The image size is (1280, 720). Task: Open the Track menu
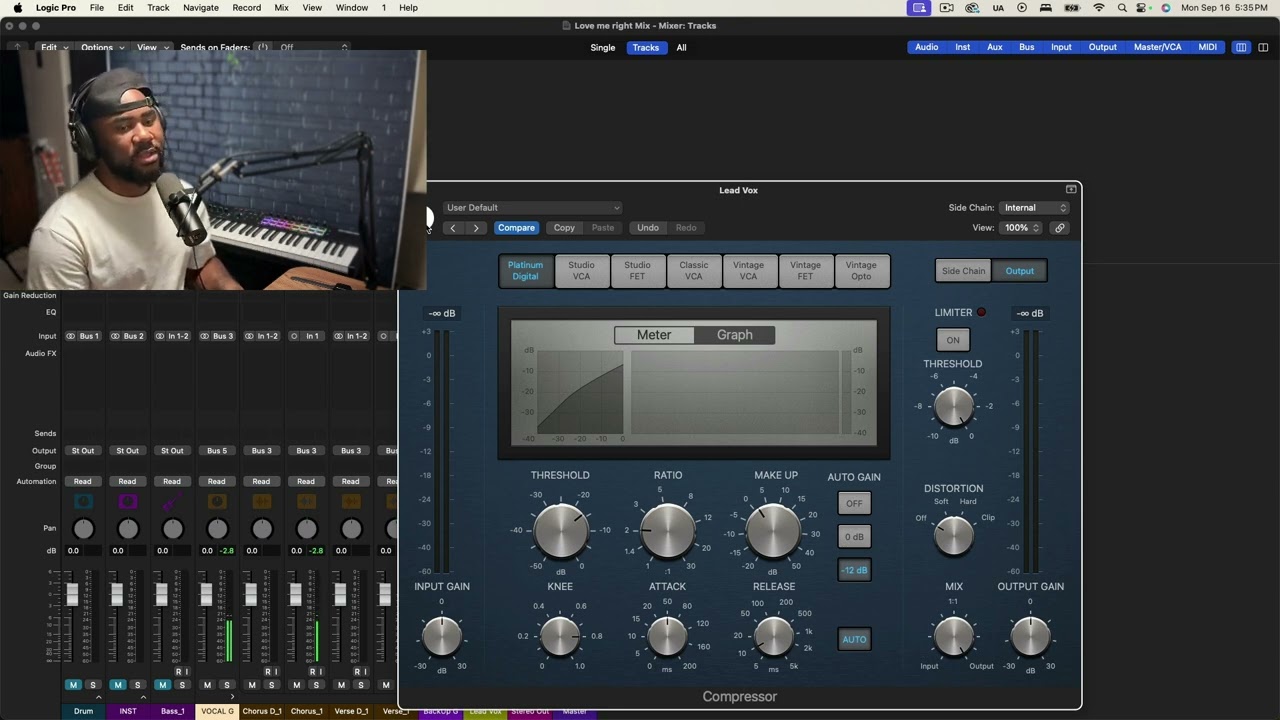158,8
